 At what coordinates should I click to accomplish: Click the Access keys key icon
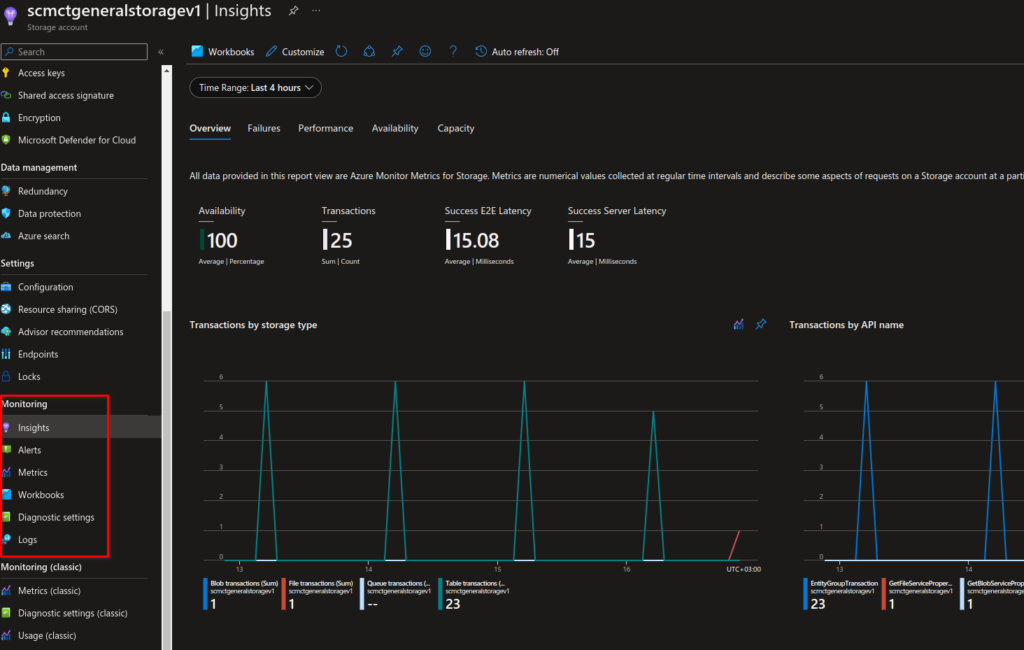(6, 73)
